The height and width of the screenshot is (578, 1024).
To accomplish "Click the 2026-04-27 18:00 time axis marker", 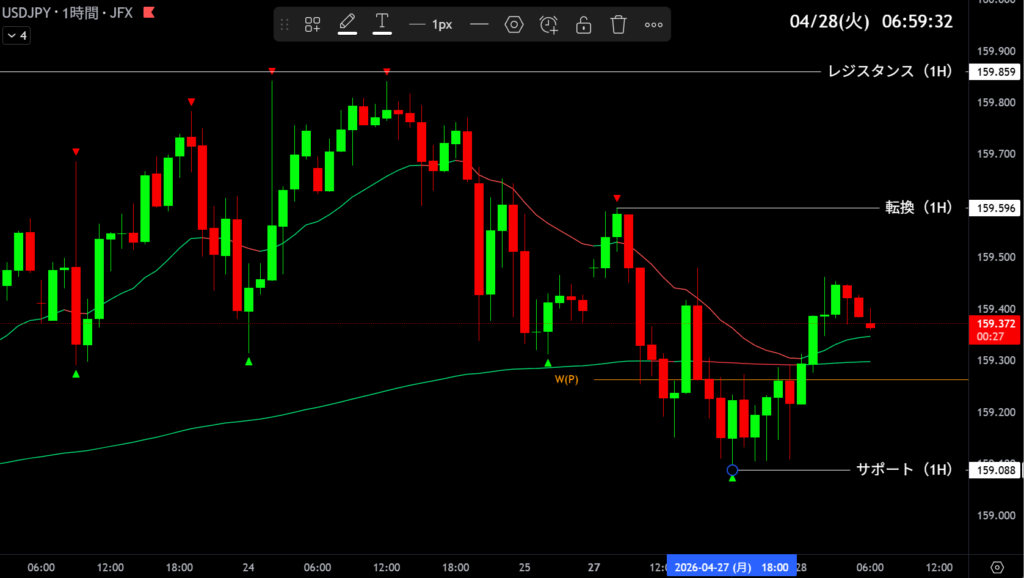I will (732, 567).
